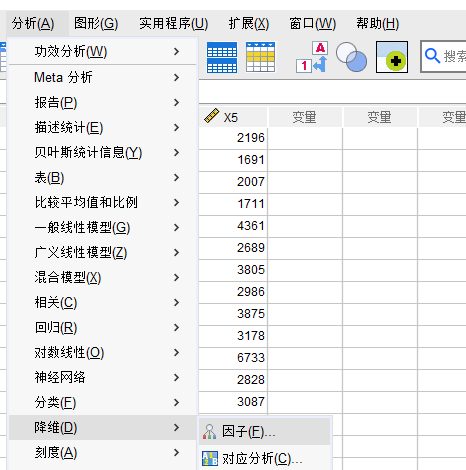
Task: Expand the 贝叶斯统计信息(Y) submenu
Action: click(102, 152)
